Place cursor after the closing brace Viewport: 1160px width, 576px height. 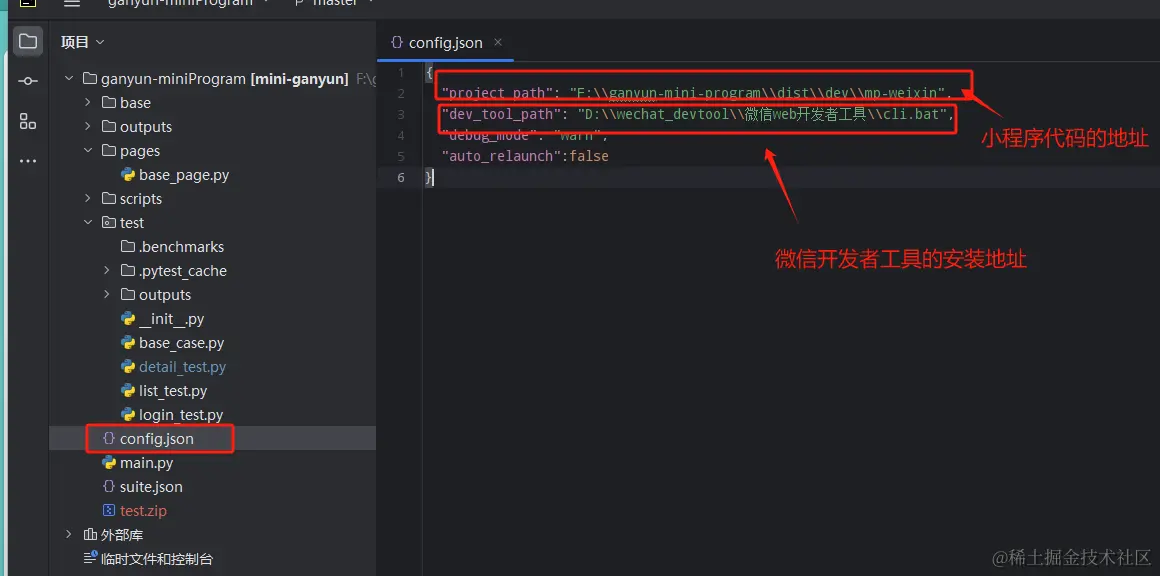coord(434,177)
